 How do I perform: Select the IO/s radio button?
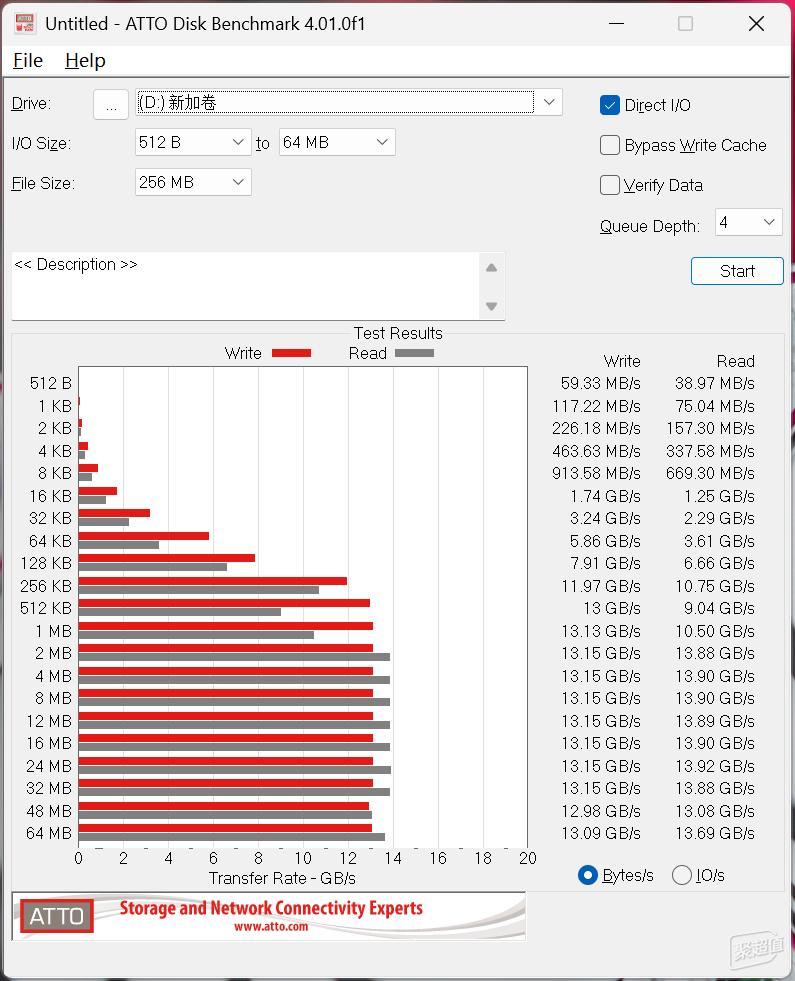point(681,875)
